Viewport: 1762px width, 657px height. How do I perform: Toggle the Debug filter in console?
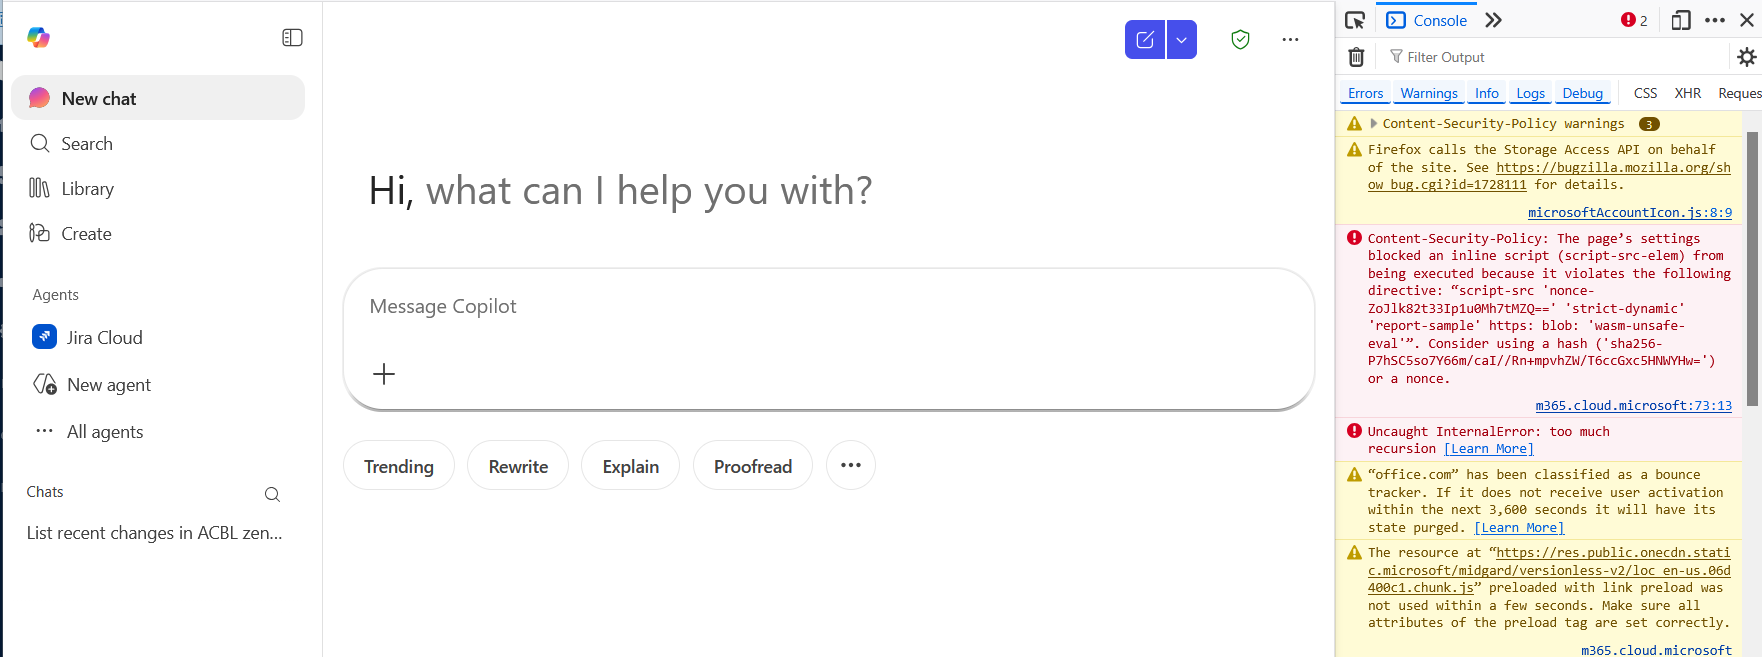1582,93
